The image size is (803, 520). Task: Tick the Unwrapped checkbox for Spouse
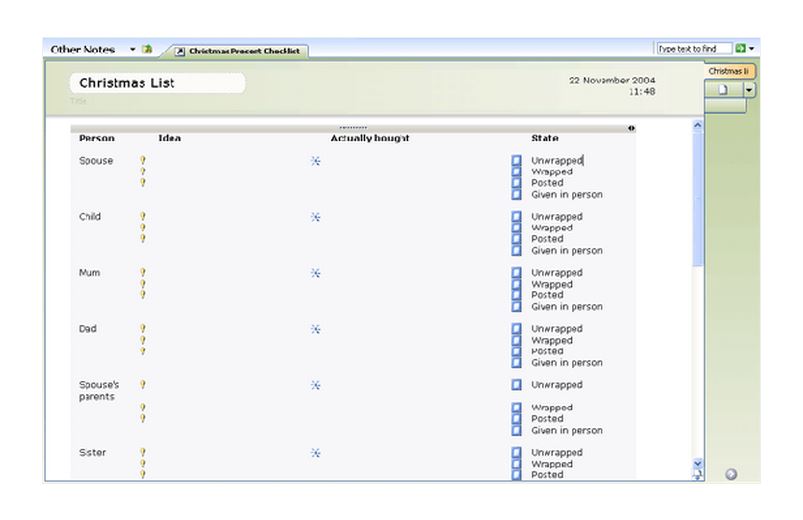517,160
